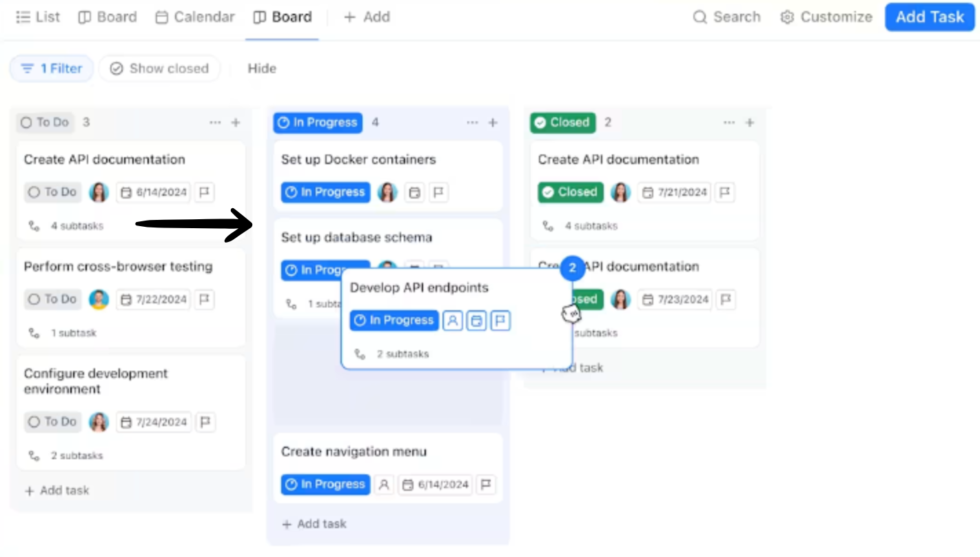Image resolution: width=980 pixels, height=557 pixels.
Task: Click priority flag on Perform cross-browser testing
Action: (204, 299)
